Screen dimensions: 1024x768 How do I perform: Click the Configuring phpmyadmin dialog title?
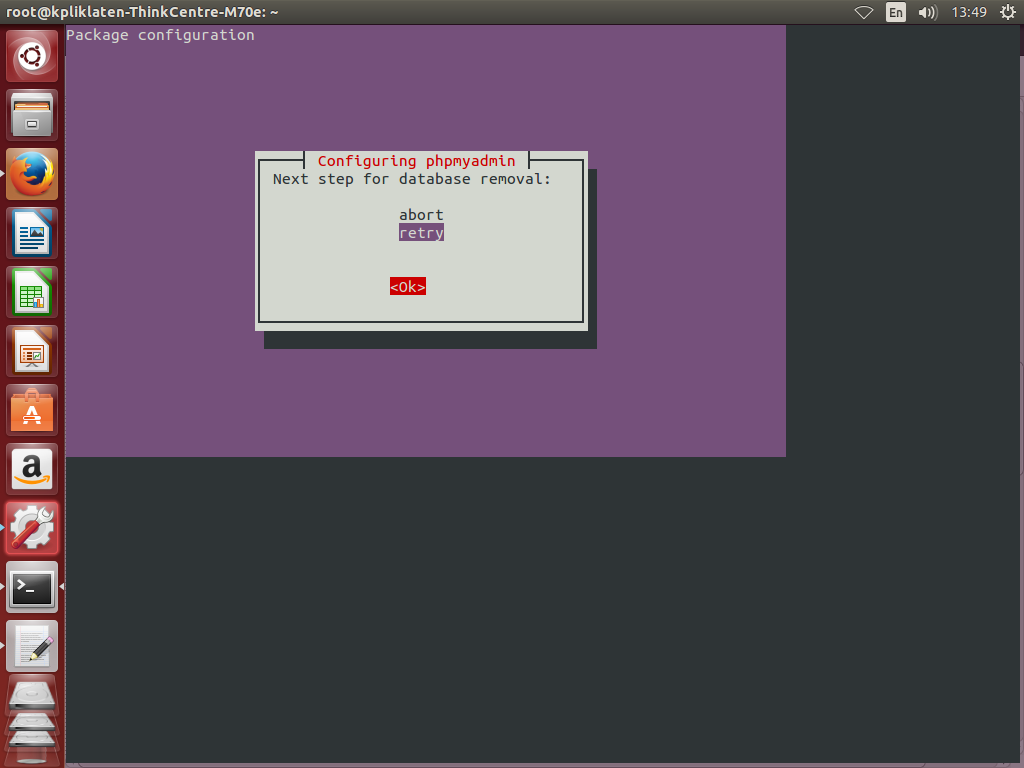417,161
